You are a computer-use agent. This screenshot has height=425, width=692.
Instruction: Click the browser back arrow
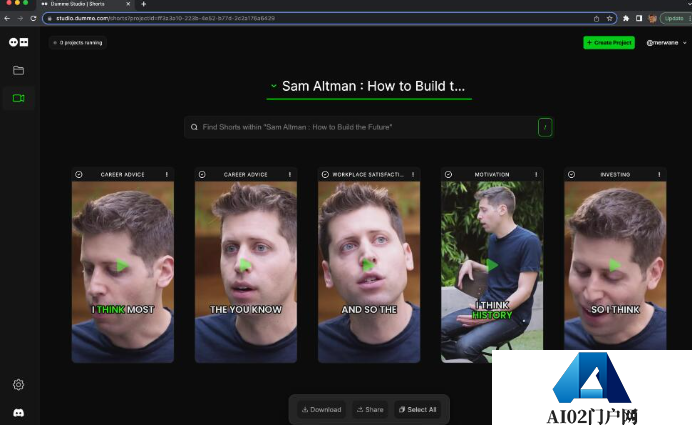(x=7, y=18)
